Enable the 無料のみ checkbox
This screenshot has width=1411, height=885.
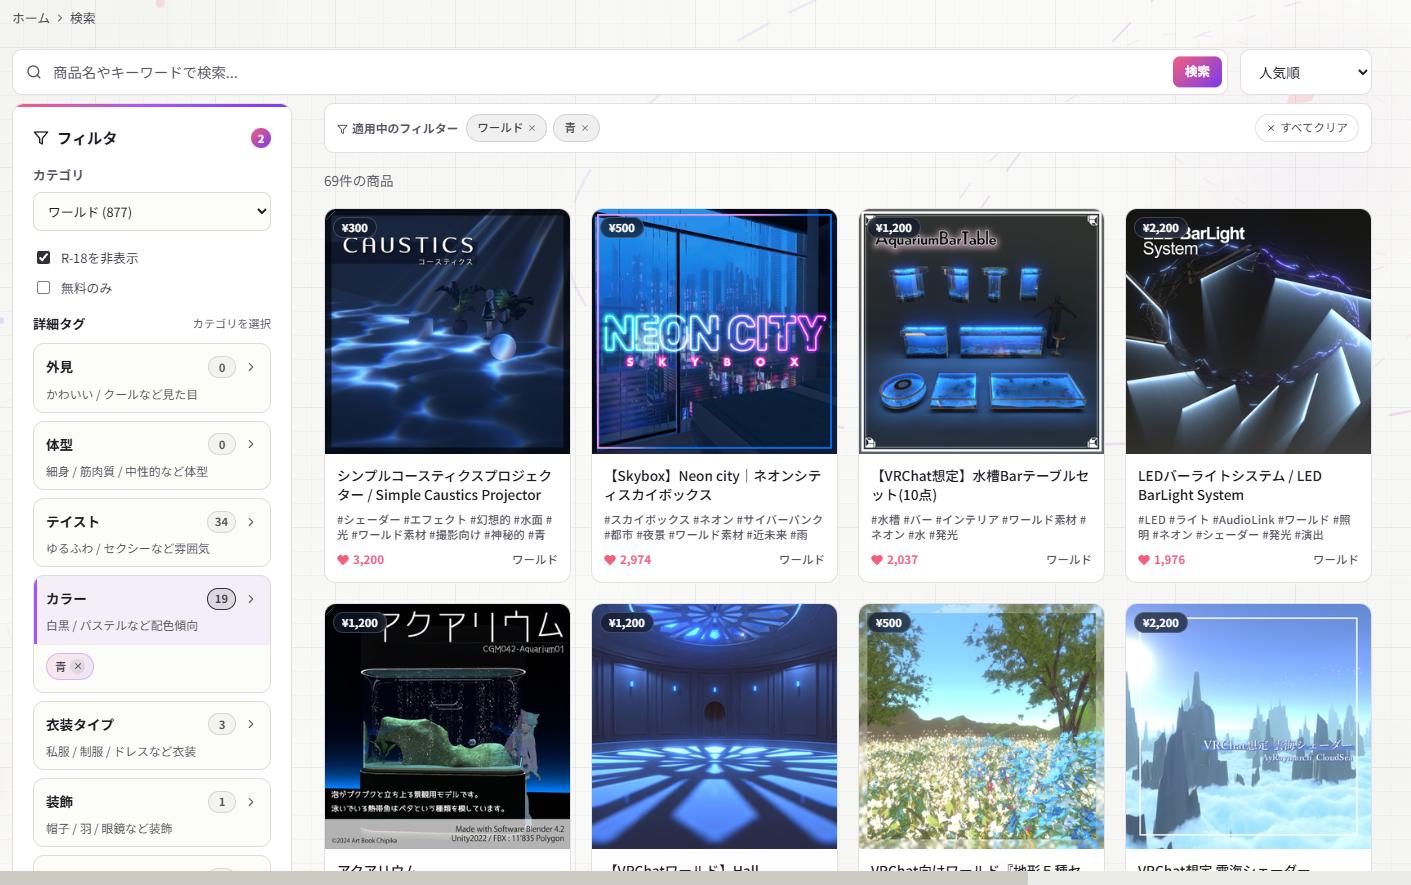[x=43, y=288]
